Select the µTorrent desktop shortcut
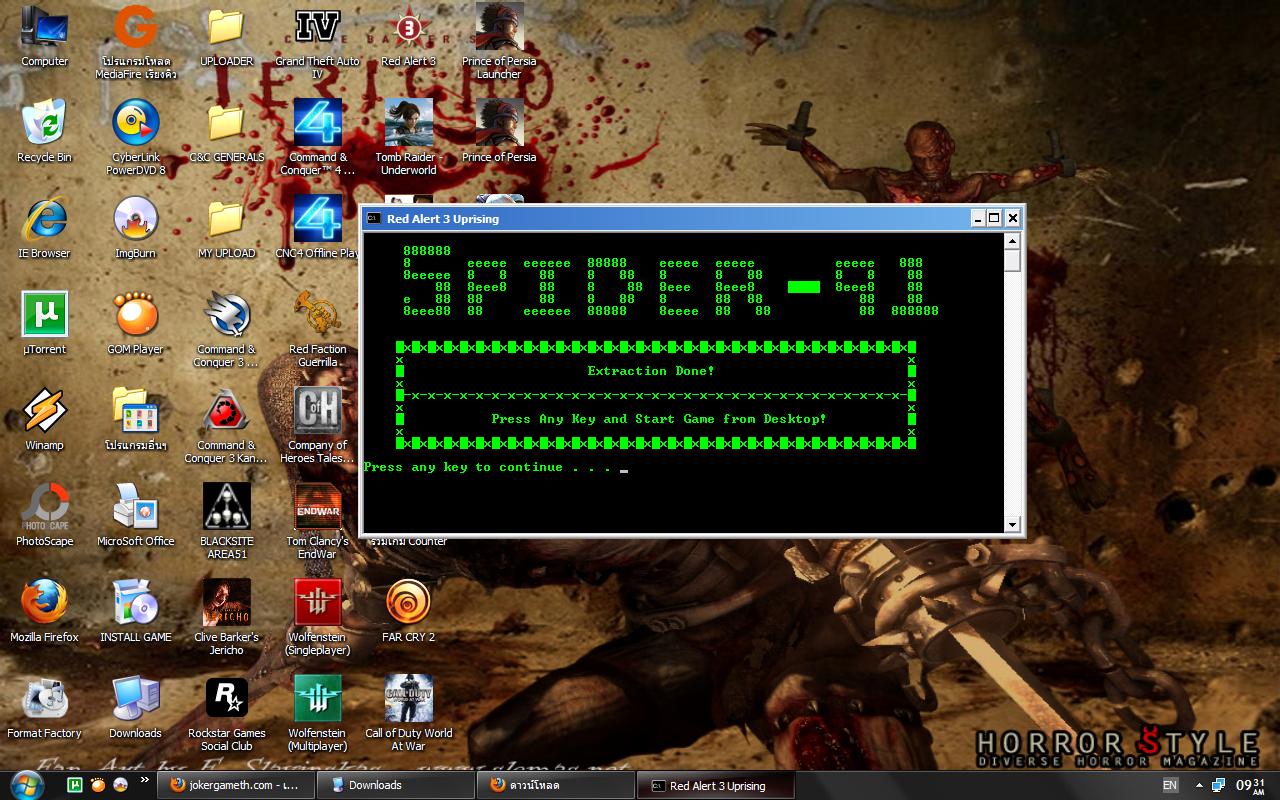The height and width of the screenshot is (800, 1280). point(45,323)
